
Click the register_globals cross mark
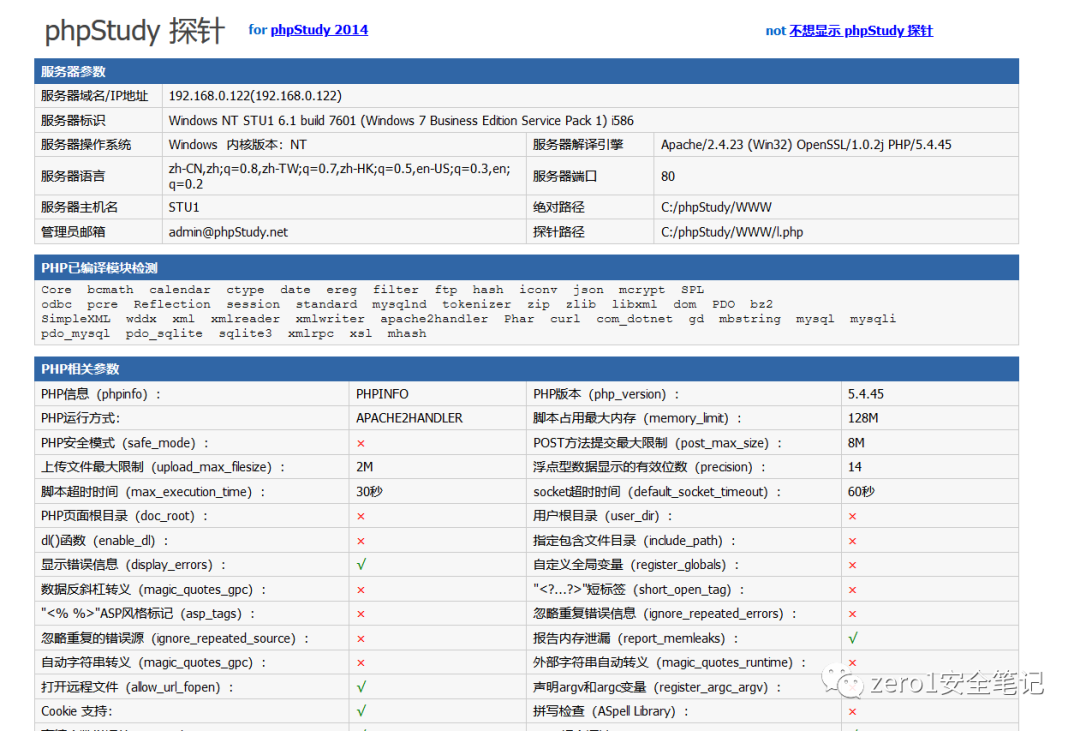click(x=853, y=566)
